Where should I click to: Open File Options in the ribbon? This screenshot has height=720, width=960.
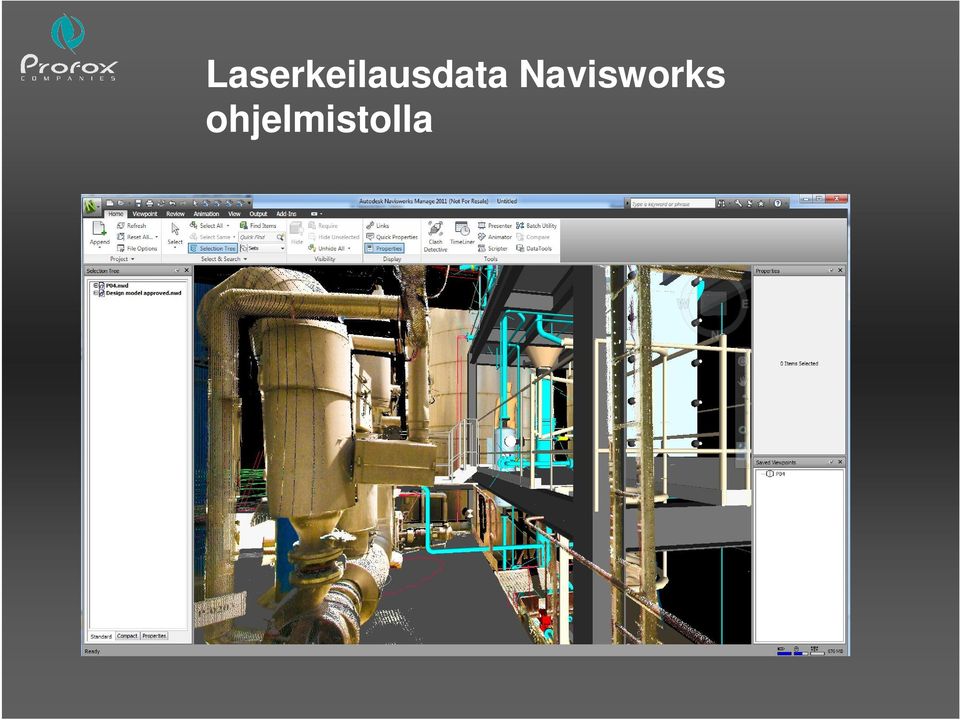(x=137, y=249)
